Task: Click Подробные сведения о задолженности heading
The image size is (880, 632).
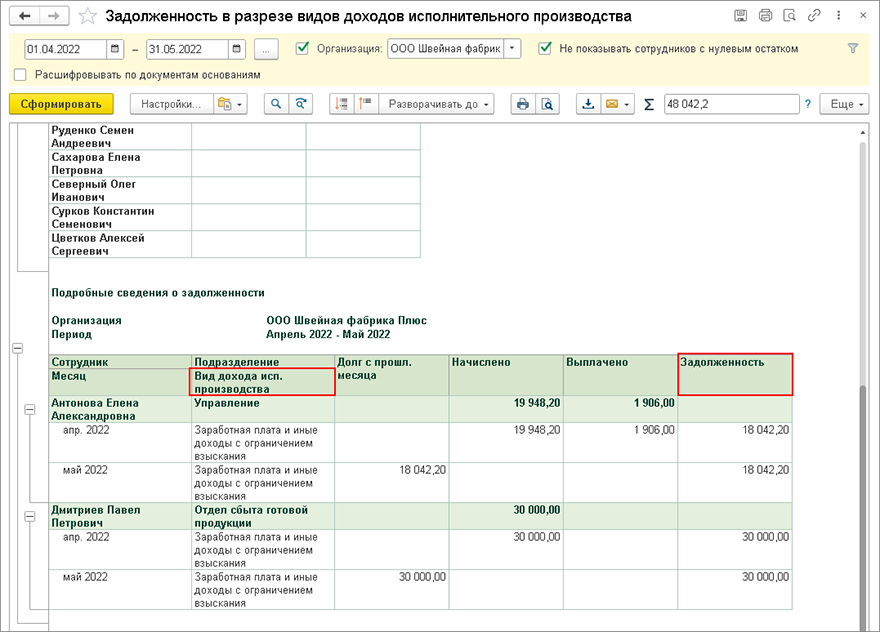Action: (x=158, y=292)
